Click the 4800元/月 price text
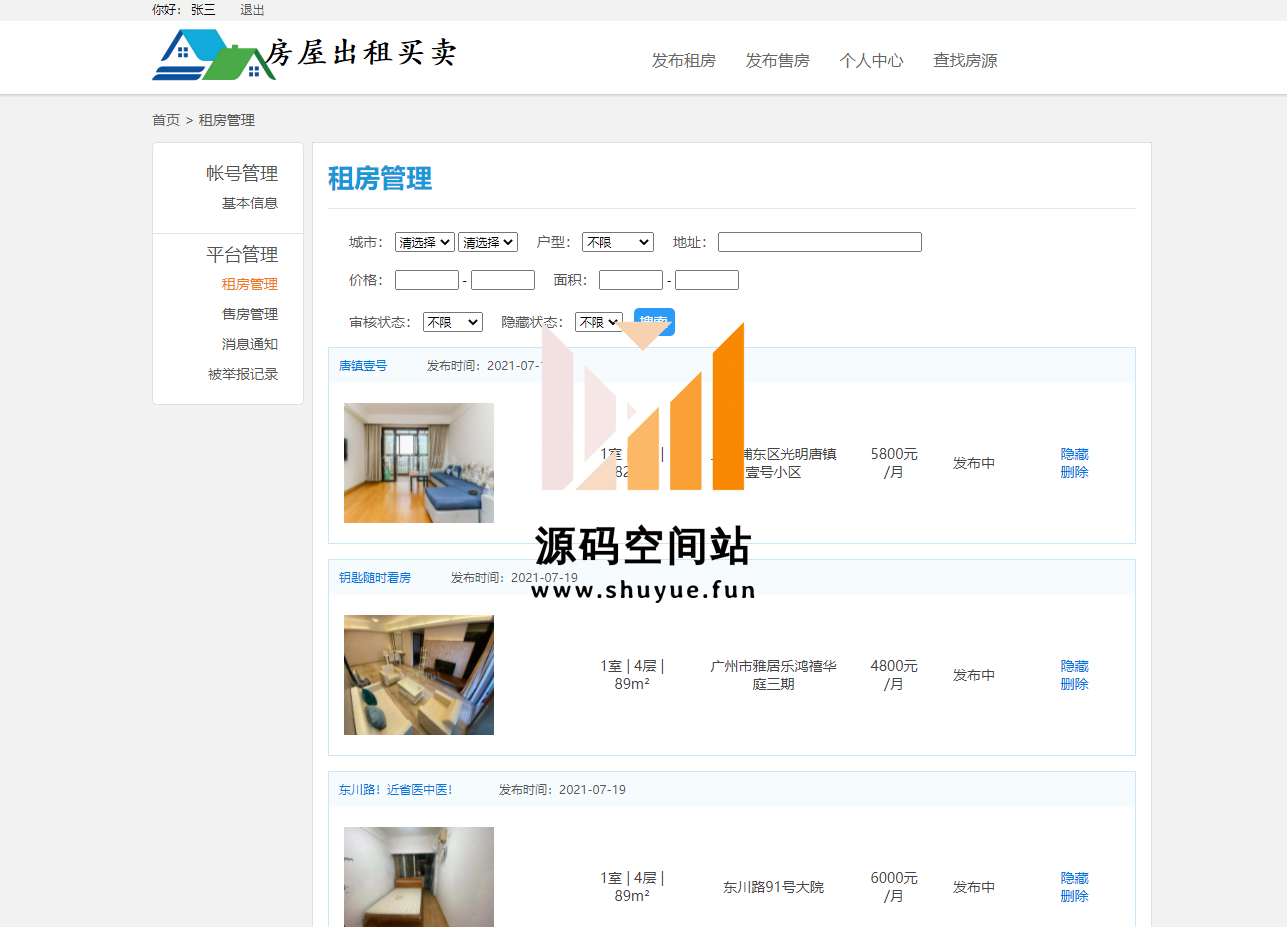The width and height of the screenshot is (1287, 927). (x=894, y=675)
